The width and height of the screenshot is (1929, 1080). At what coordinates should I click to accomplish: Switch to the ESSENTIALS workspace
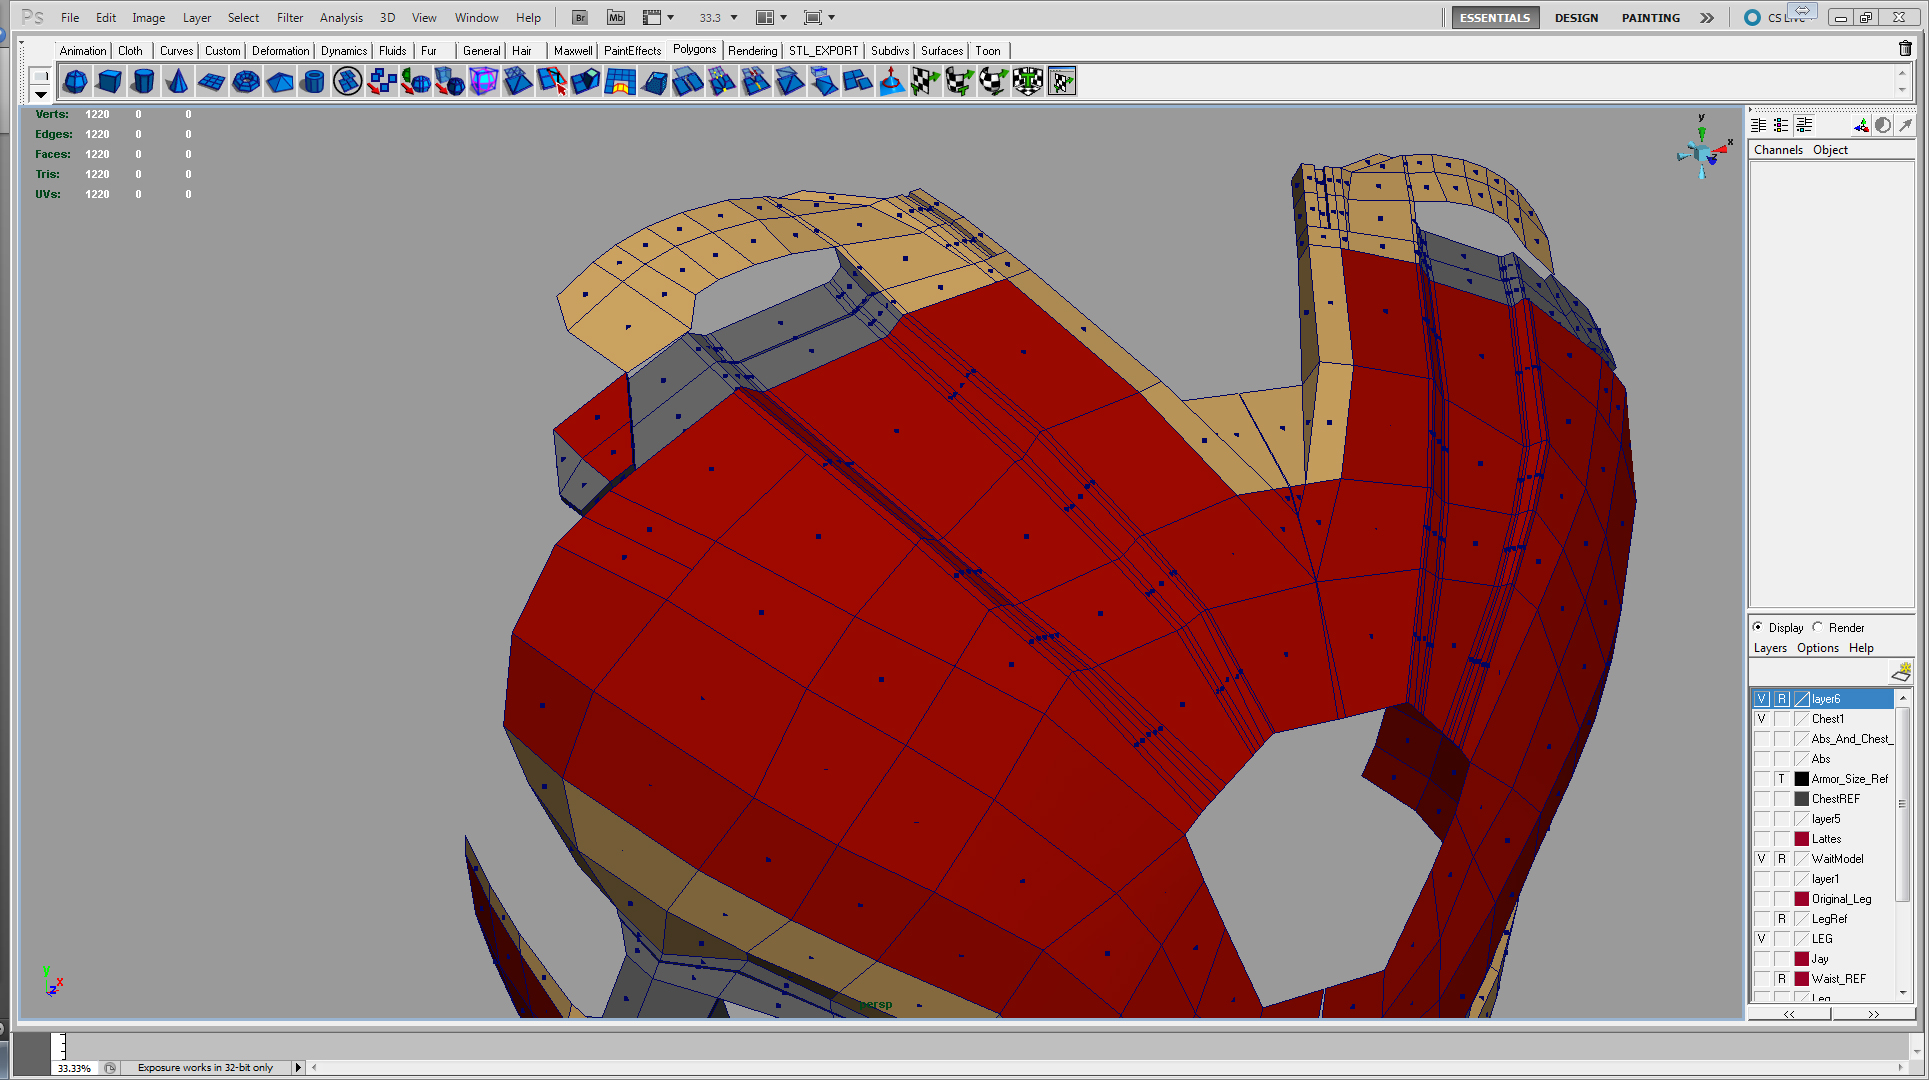[x=1494, y=17]
